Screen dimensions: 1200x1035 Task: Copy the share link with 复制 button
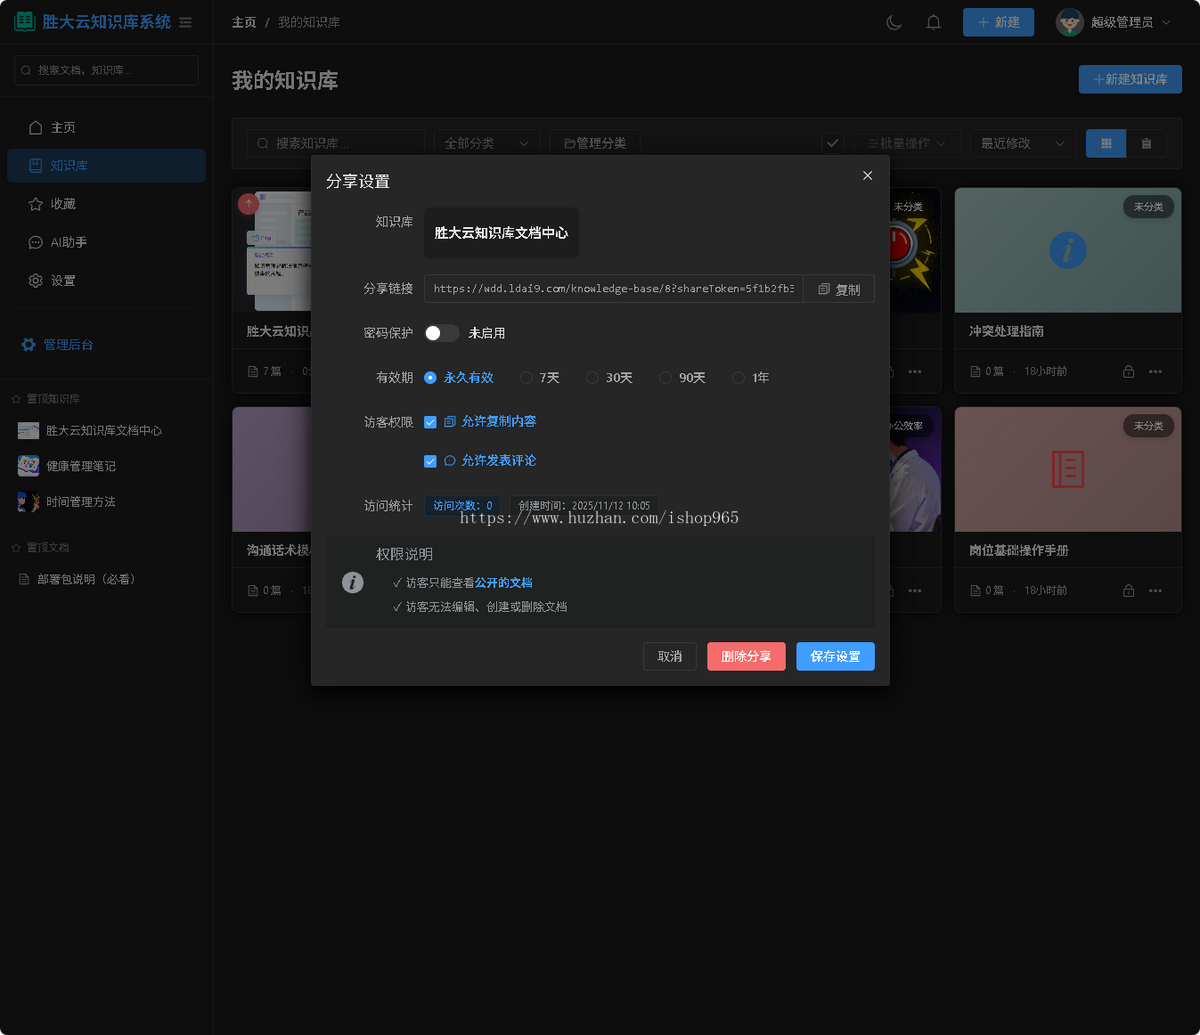(839, 289)
